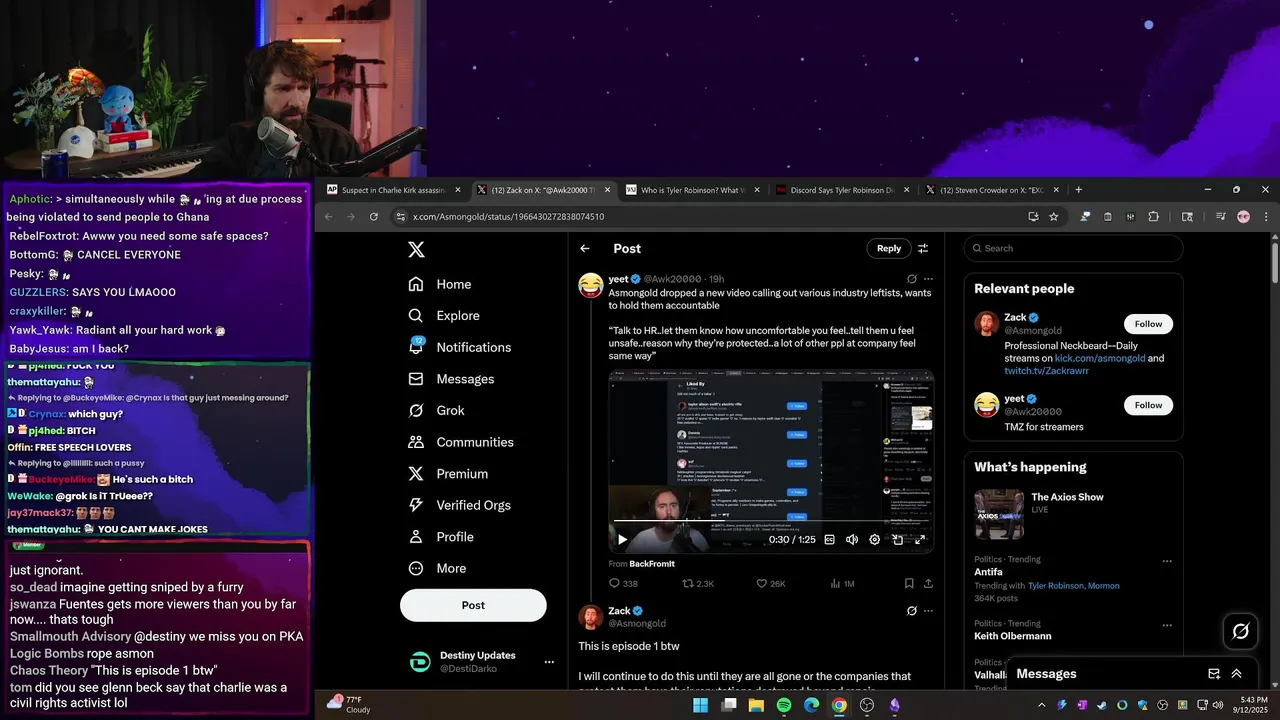
Task: Toggle video picture-in-picture mode
Action: (x=898, y=540)
